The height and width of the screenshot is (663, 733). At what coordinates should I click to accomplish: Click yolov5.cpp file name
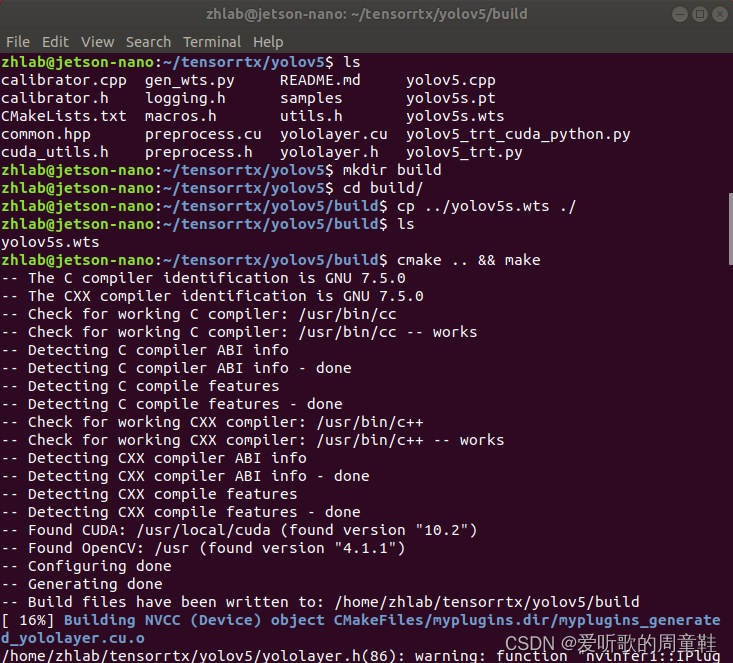451,80
